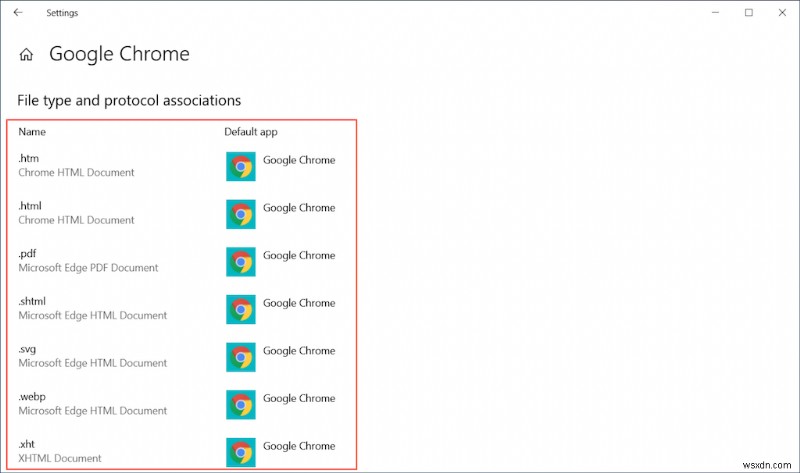800x473 pixels.
Task: Change the default app label for .html
Action: pyautogui.click(x=299, y=208)
